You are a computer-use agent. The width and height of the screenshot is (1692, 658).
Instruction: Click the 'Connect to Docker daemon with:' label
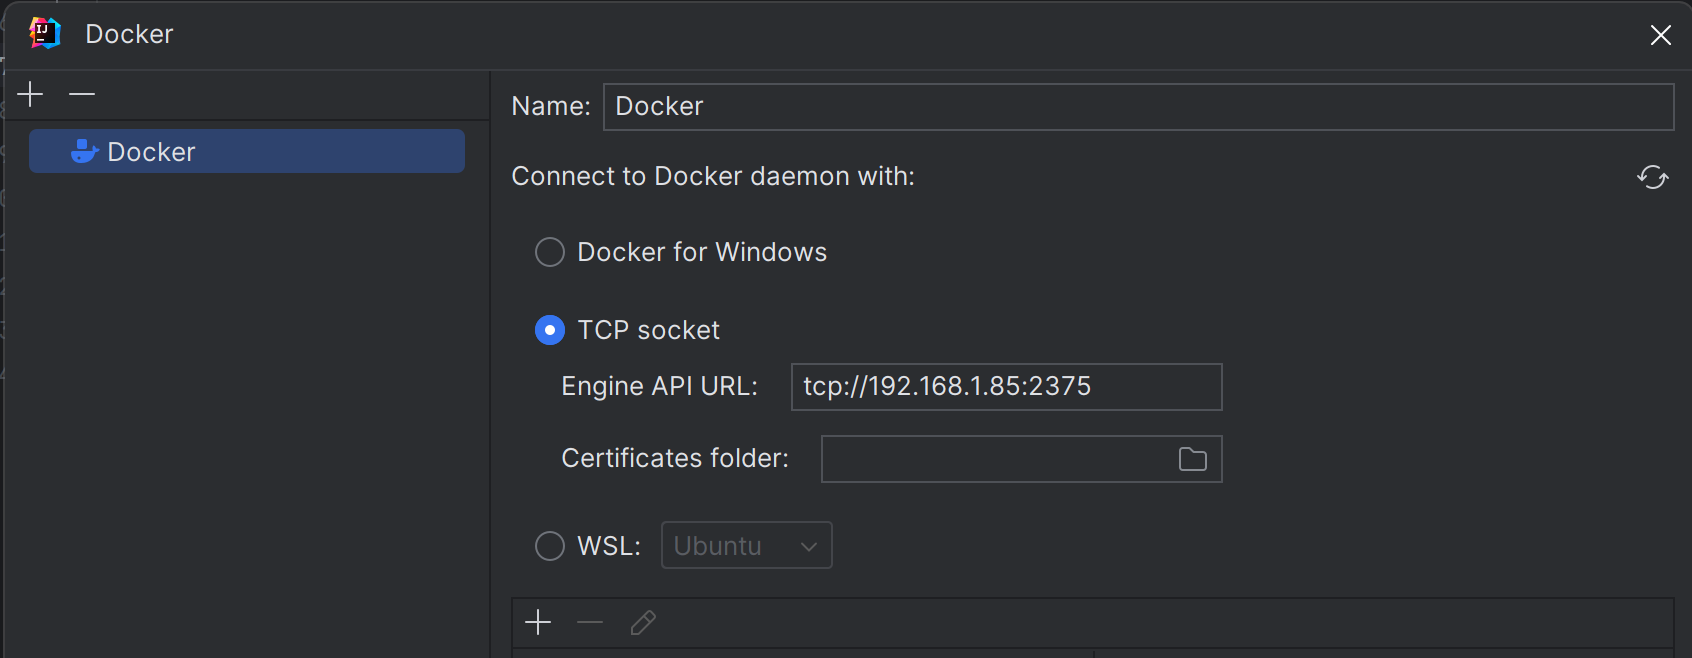click(713, 176)
